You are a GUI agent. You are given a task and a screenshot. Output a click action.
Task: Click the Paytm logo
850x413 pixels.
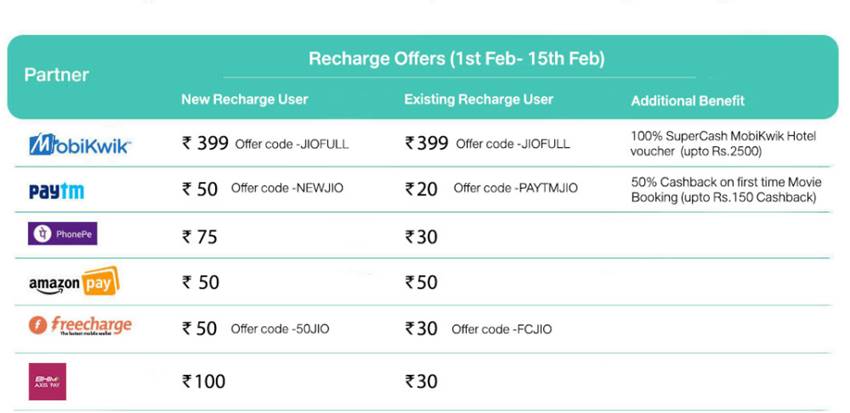(x=57, y=190)
